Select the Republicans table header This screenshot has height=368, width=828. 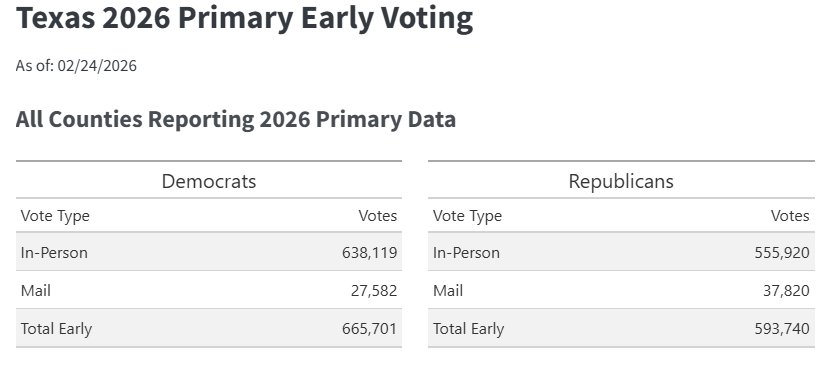[x=621, y=181]
